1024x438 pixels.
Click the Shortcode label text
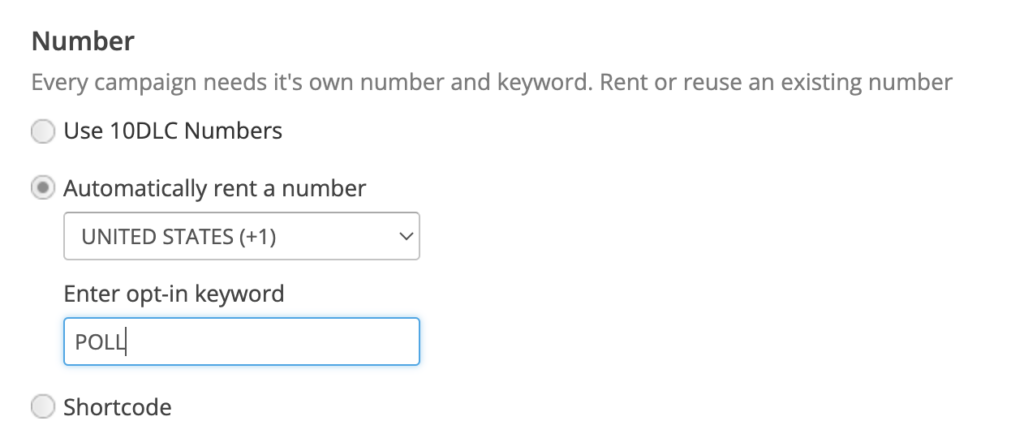tap(118, 407)
